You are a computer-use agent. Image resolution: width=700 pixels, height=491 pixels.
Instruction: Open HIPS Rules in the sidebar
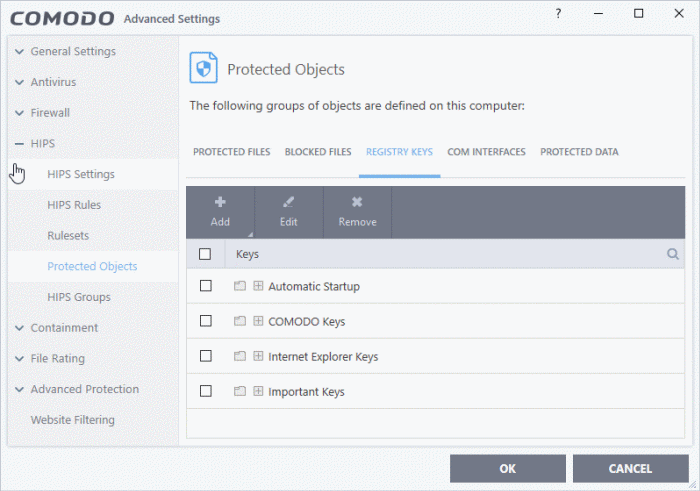pyautogui.click(x=74, y=205)
